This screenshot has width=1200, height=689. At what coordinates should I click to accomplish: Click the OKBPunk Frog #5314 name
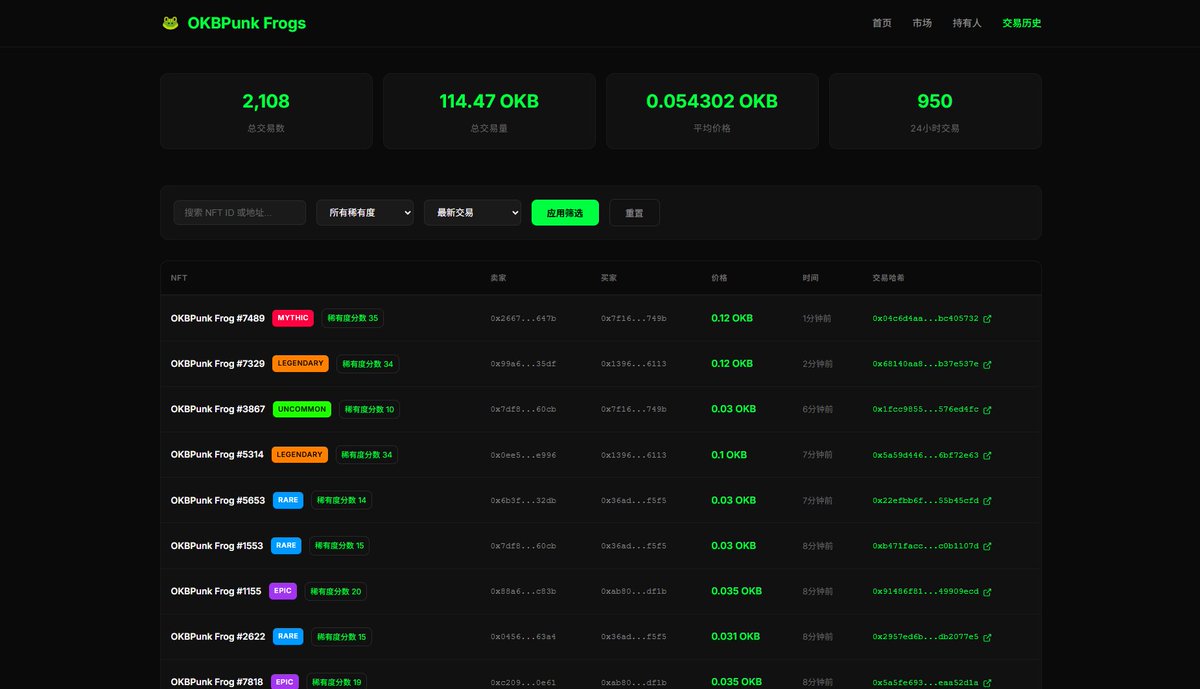(x=217, y=454)
